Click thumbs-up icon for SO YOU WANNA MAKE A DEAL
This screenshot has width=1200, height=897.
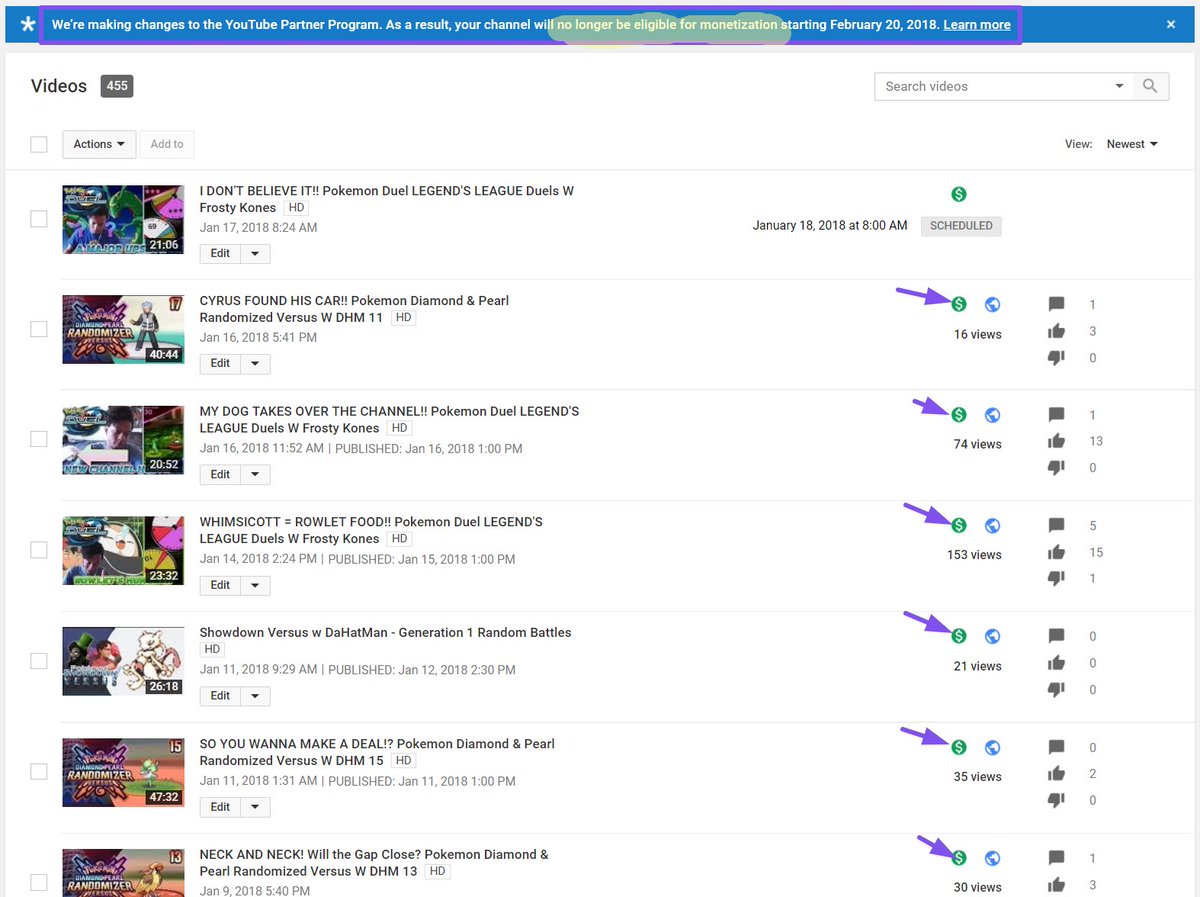1056,774
